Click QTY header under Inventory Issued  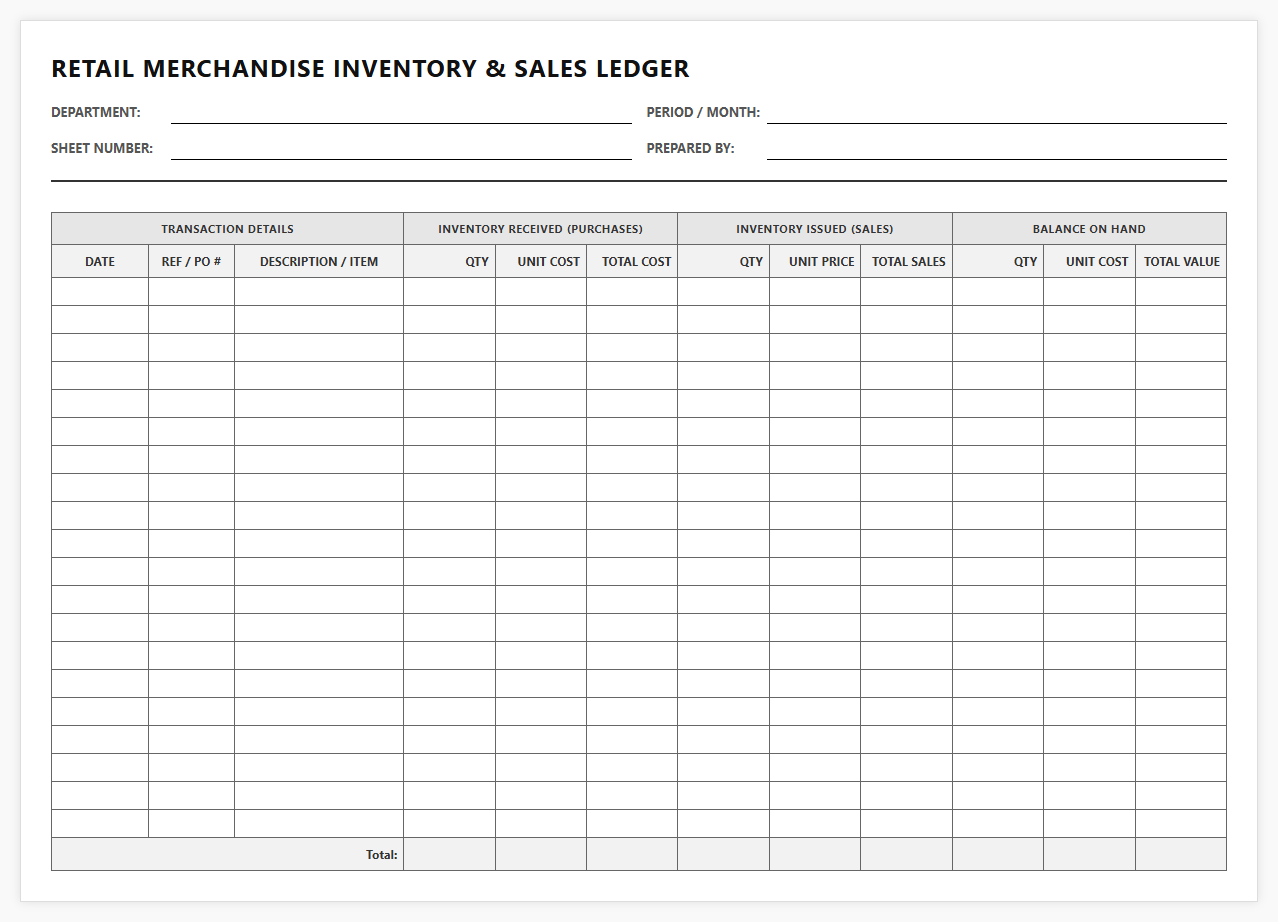click(x=724, y=262)
